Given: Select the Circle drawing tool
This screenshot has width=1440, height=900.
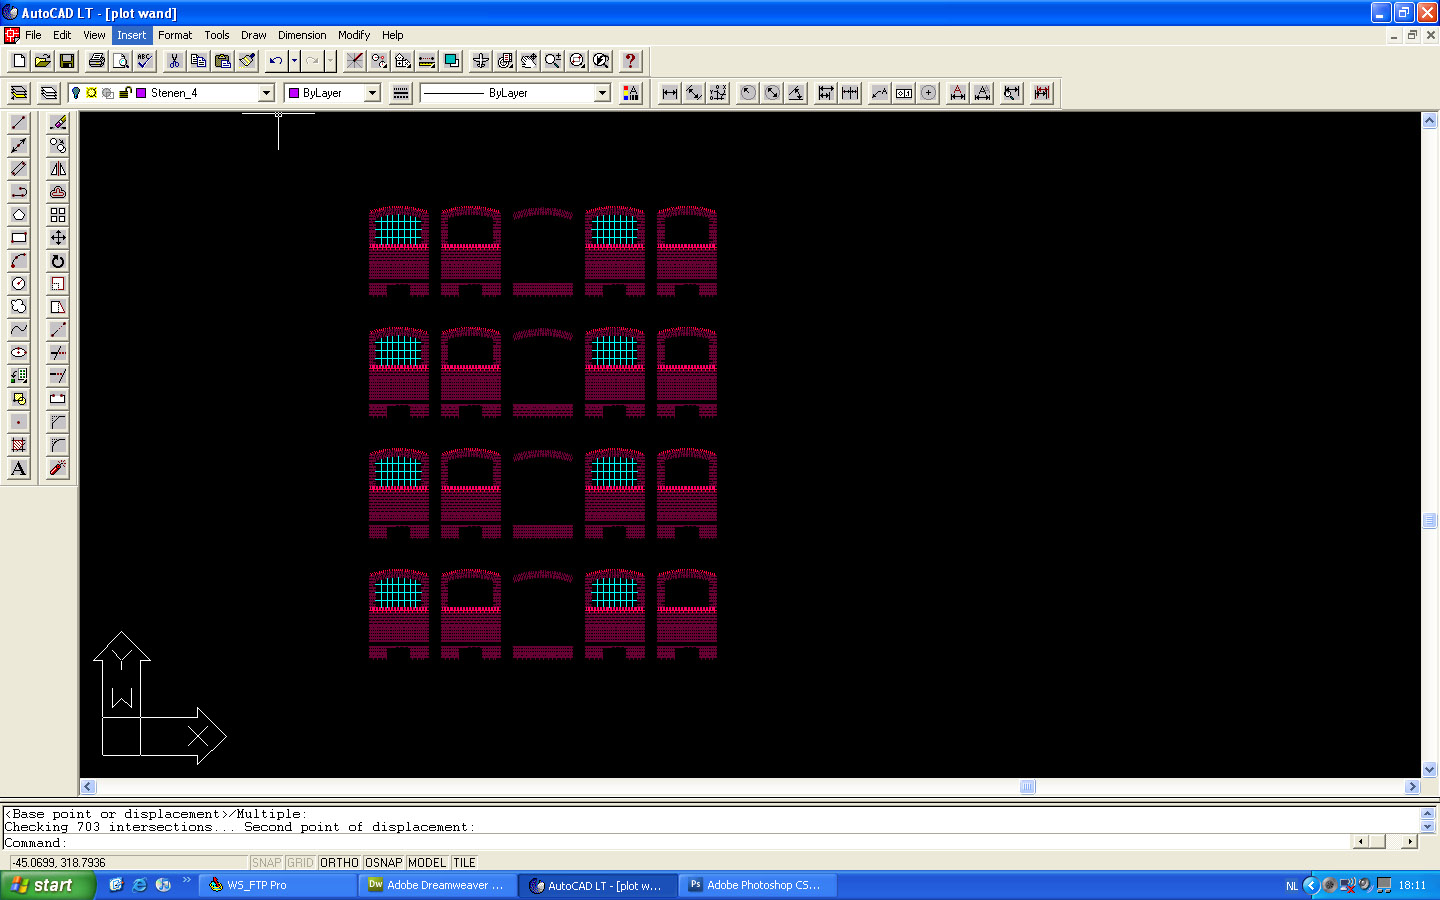Looking at the screenshot, I should point(17,284).
